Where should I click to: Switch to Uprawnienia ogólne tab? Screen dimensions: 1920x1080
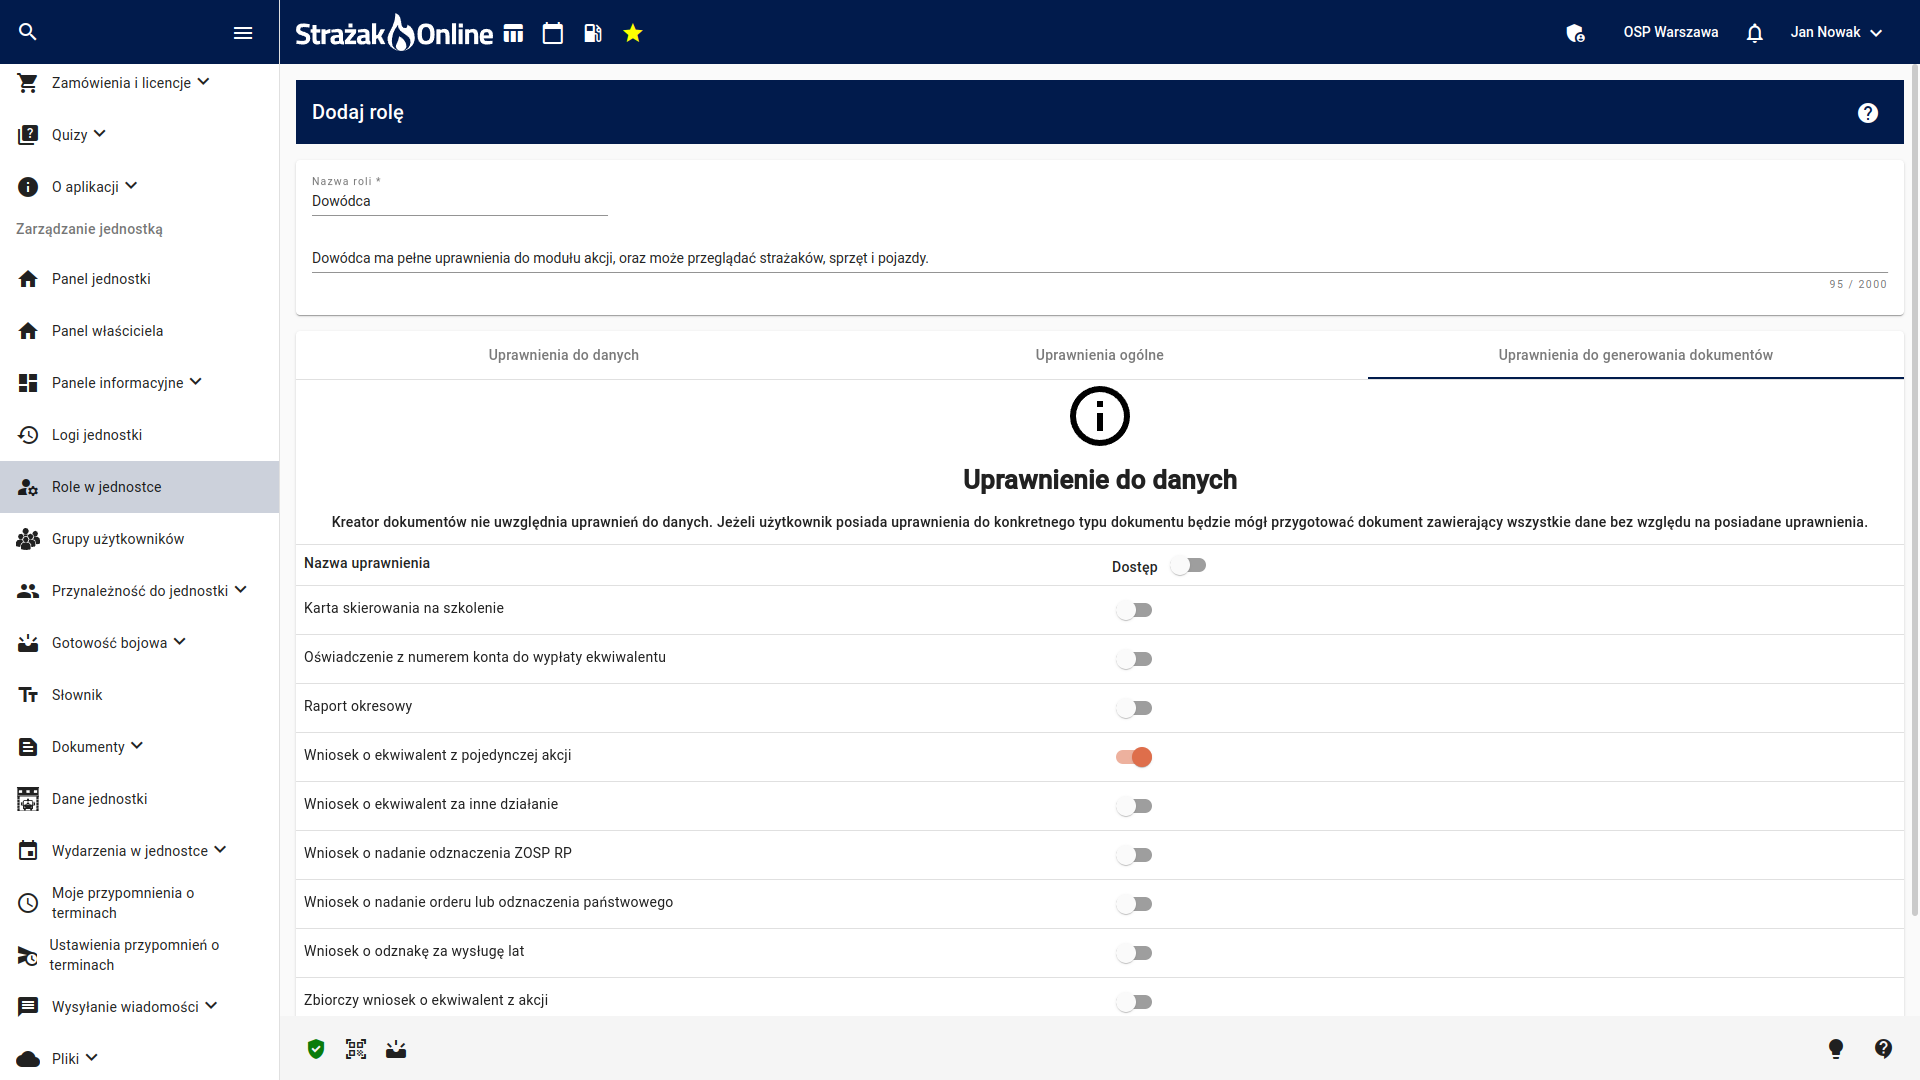coord(1100,355)
